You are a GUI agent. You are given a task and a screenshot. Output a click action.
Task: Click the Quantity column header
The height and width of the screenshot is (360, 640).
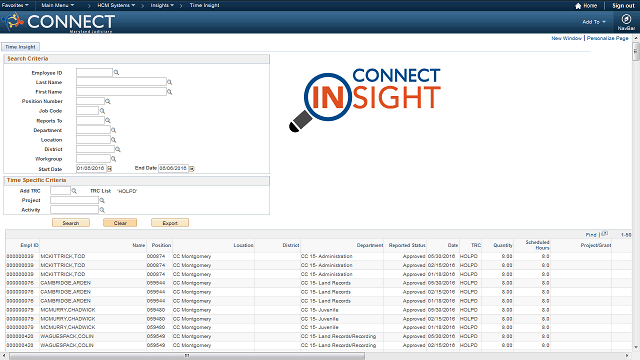[503, 245]
